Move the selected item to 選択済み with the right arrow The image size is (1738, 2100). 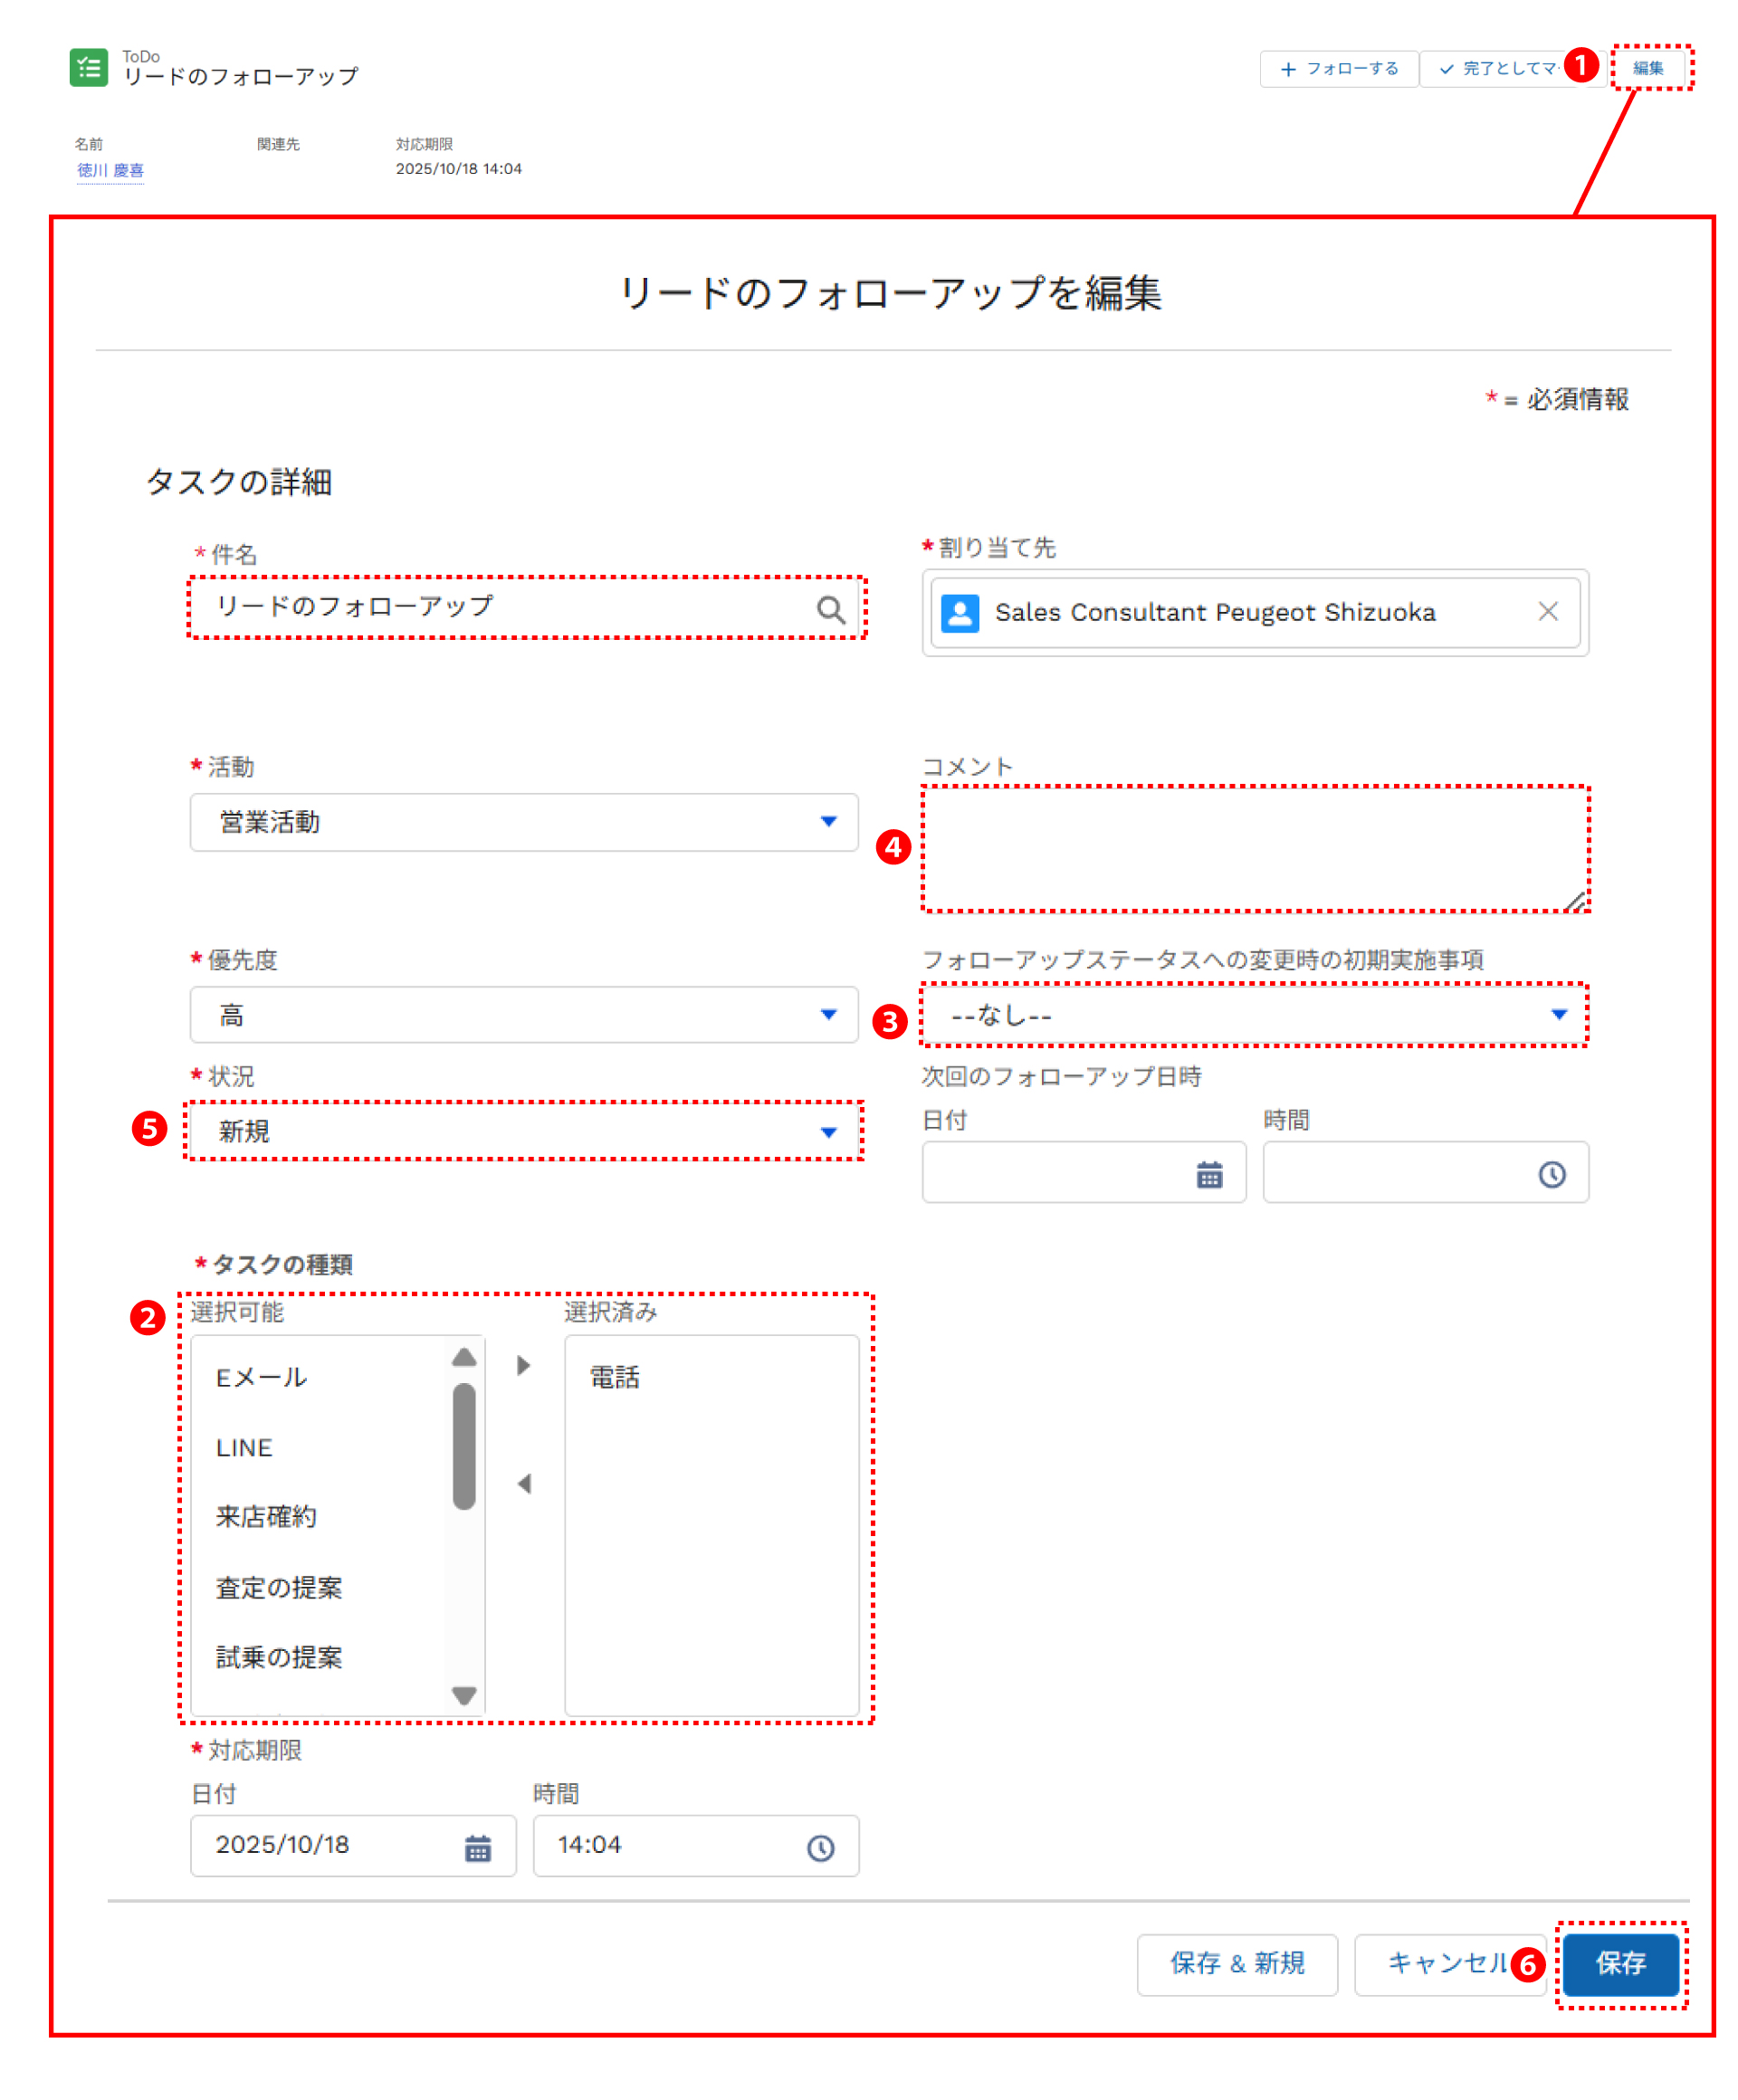pos(523,1365)
